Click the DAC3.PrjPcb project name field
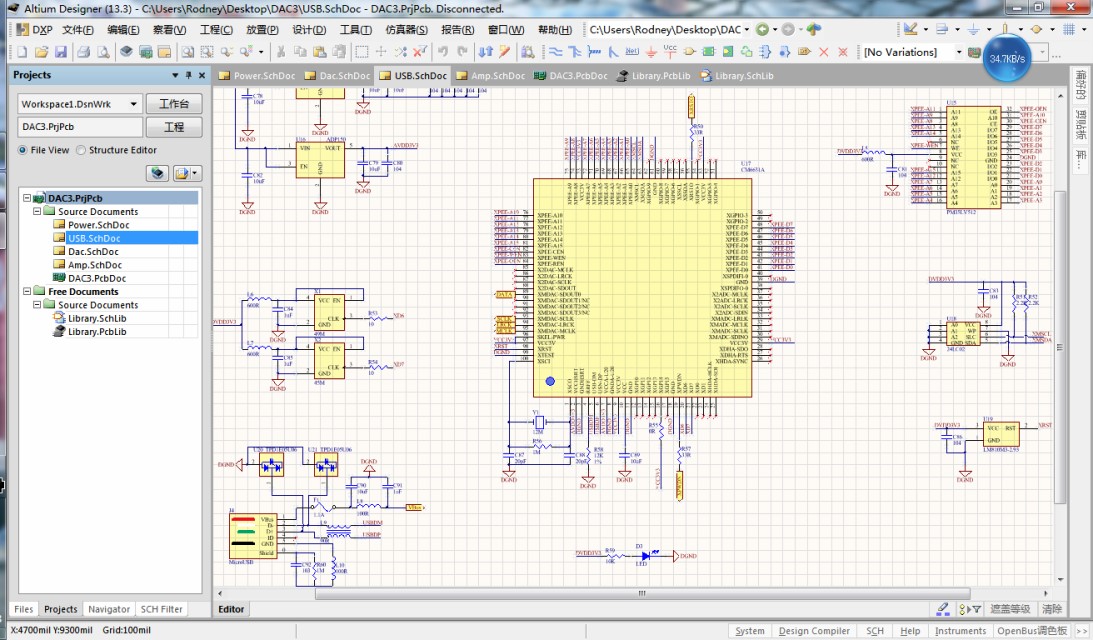This screenshot has width=1093, height=640. tap(80, 127)
